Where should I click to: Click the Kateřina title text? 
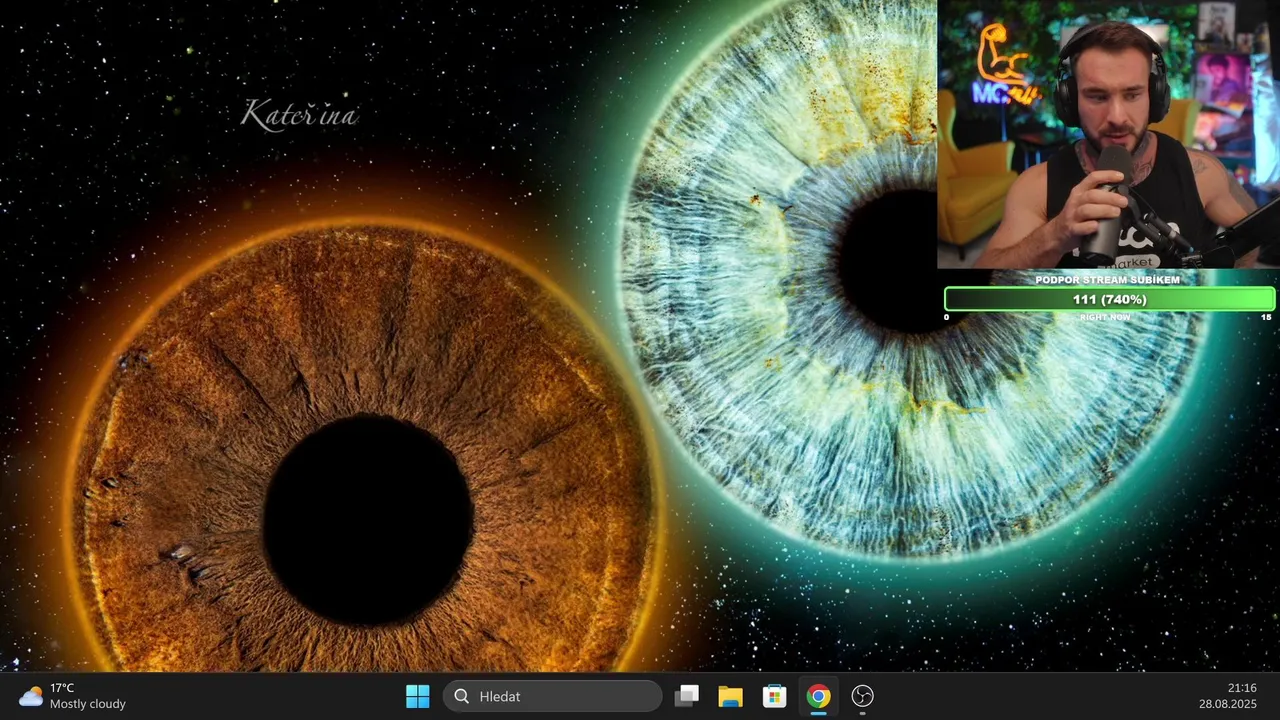tap(299, 114)
